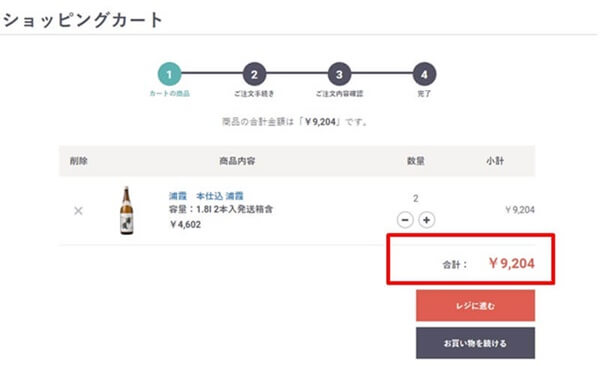This screenshot has height=366, width=600.
Task: Open the 浦霞 本仕込 product link
Action: [x=206, y=196]
